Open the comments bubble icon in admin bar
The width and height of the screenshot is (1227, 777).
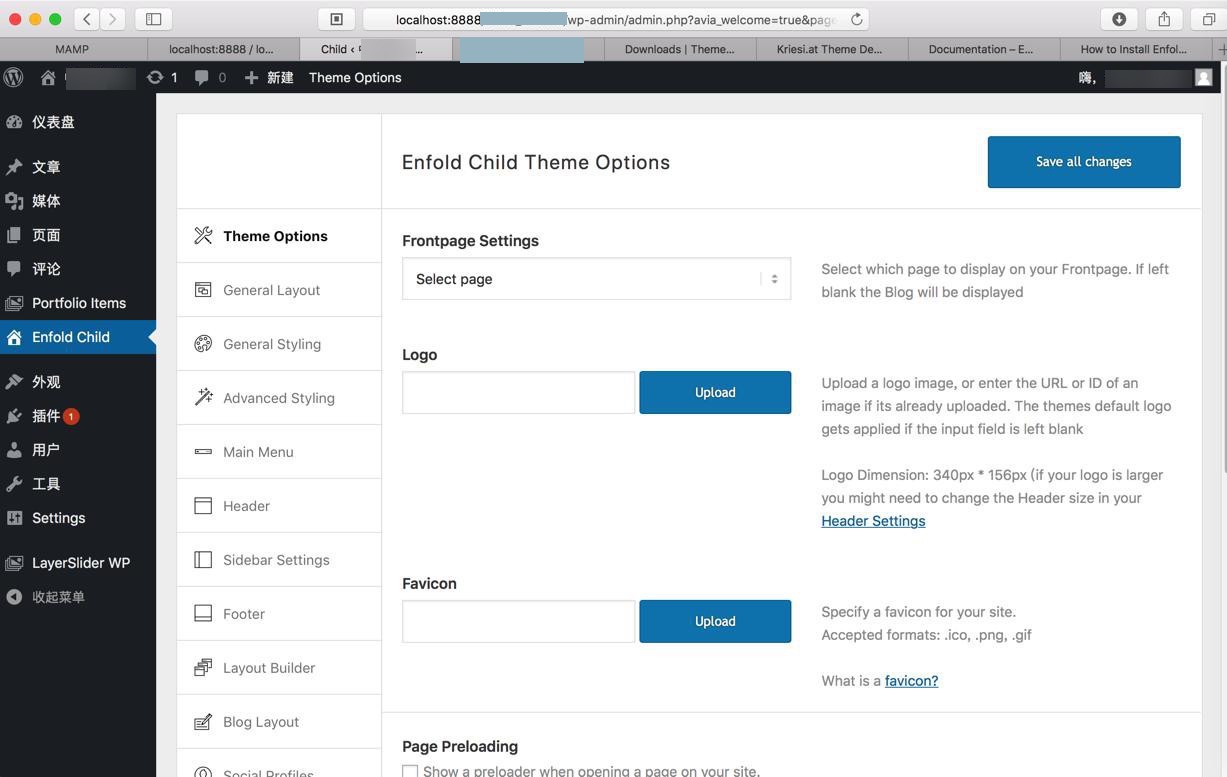pyautogui.click(x=202, y=77)
